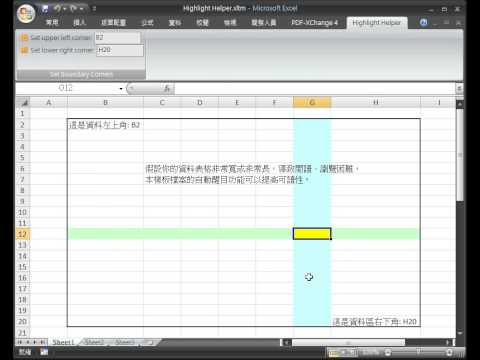
Task: Click the yellow highlighted cell G12
Action: click(312, 234)
